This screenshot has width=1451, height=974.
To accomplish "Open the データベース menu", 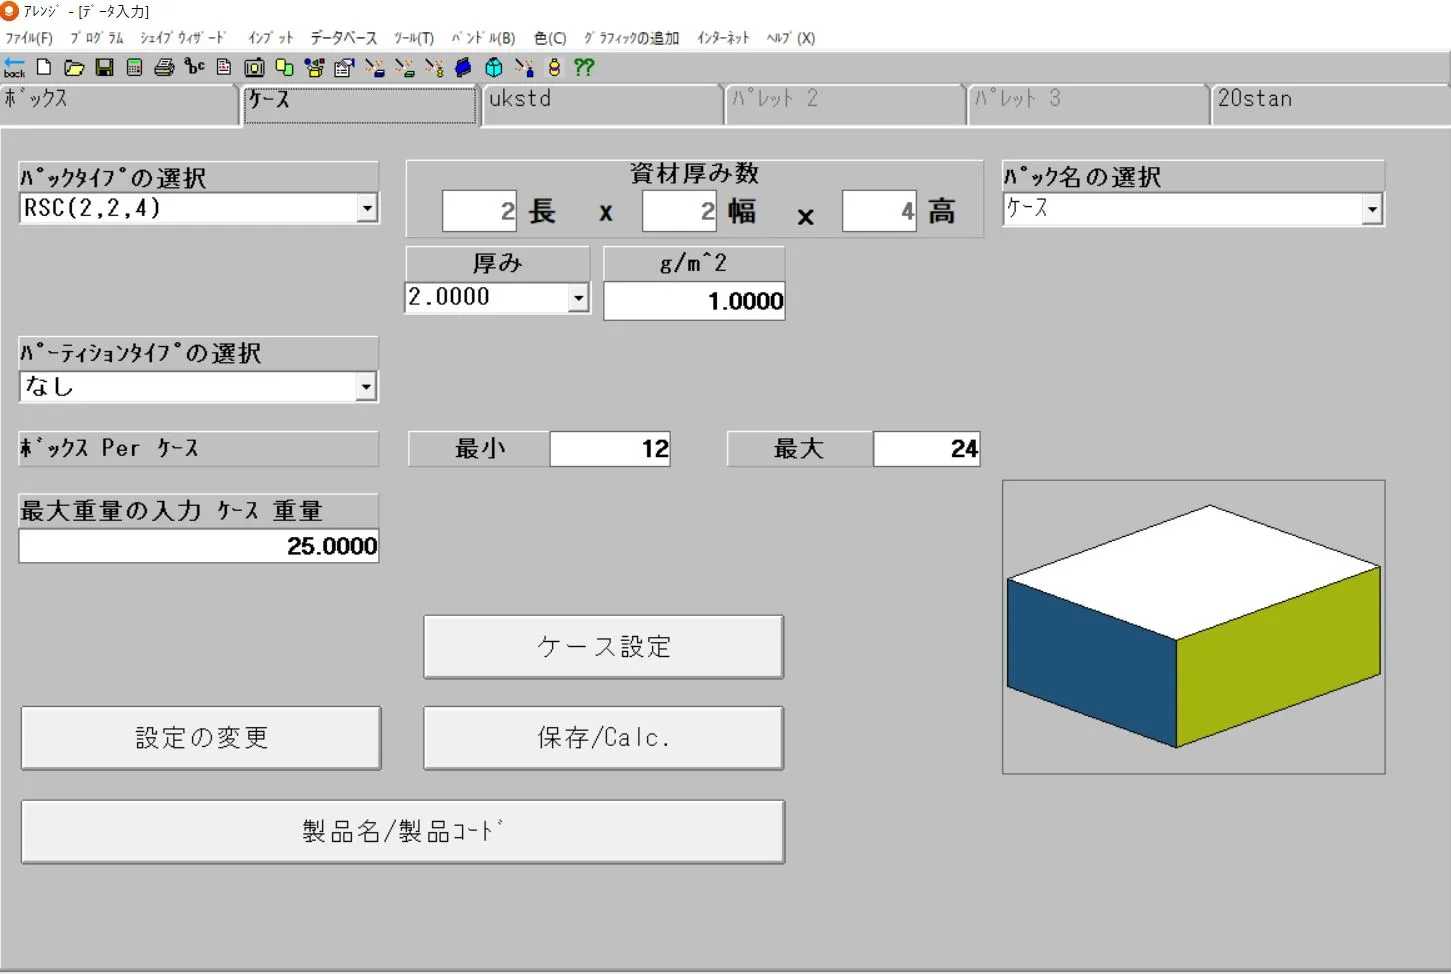I will (345, 38).
